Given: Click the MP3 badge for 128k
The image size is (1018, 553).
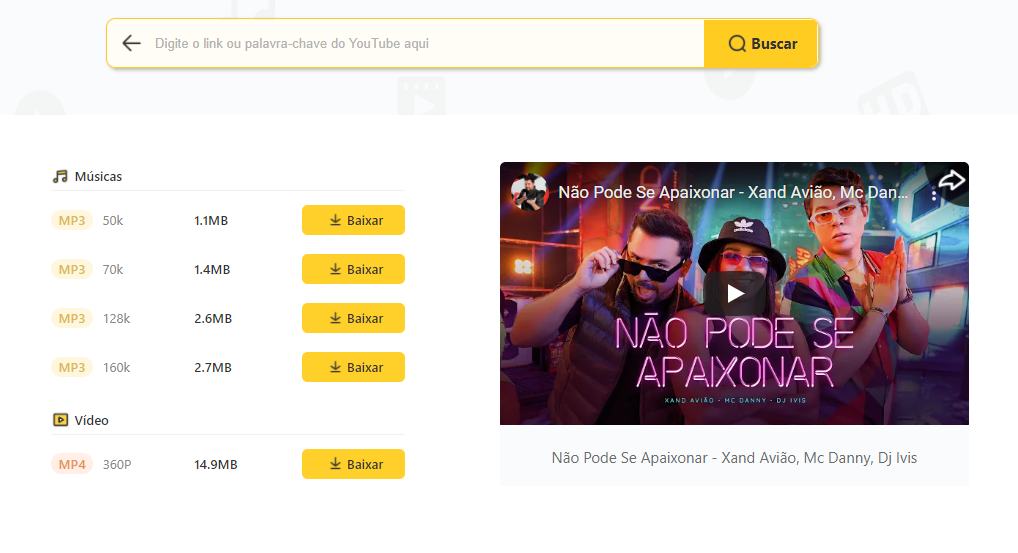Looking at the screenshot, I should pos(72,319).
